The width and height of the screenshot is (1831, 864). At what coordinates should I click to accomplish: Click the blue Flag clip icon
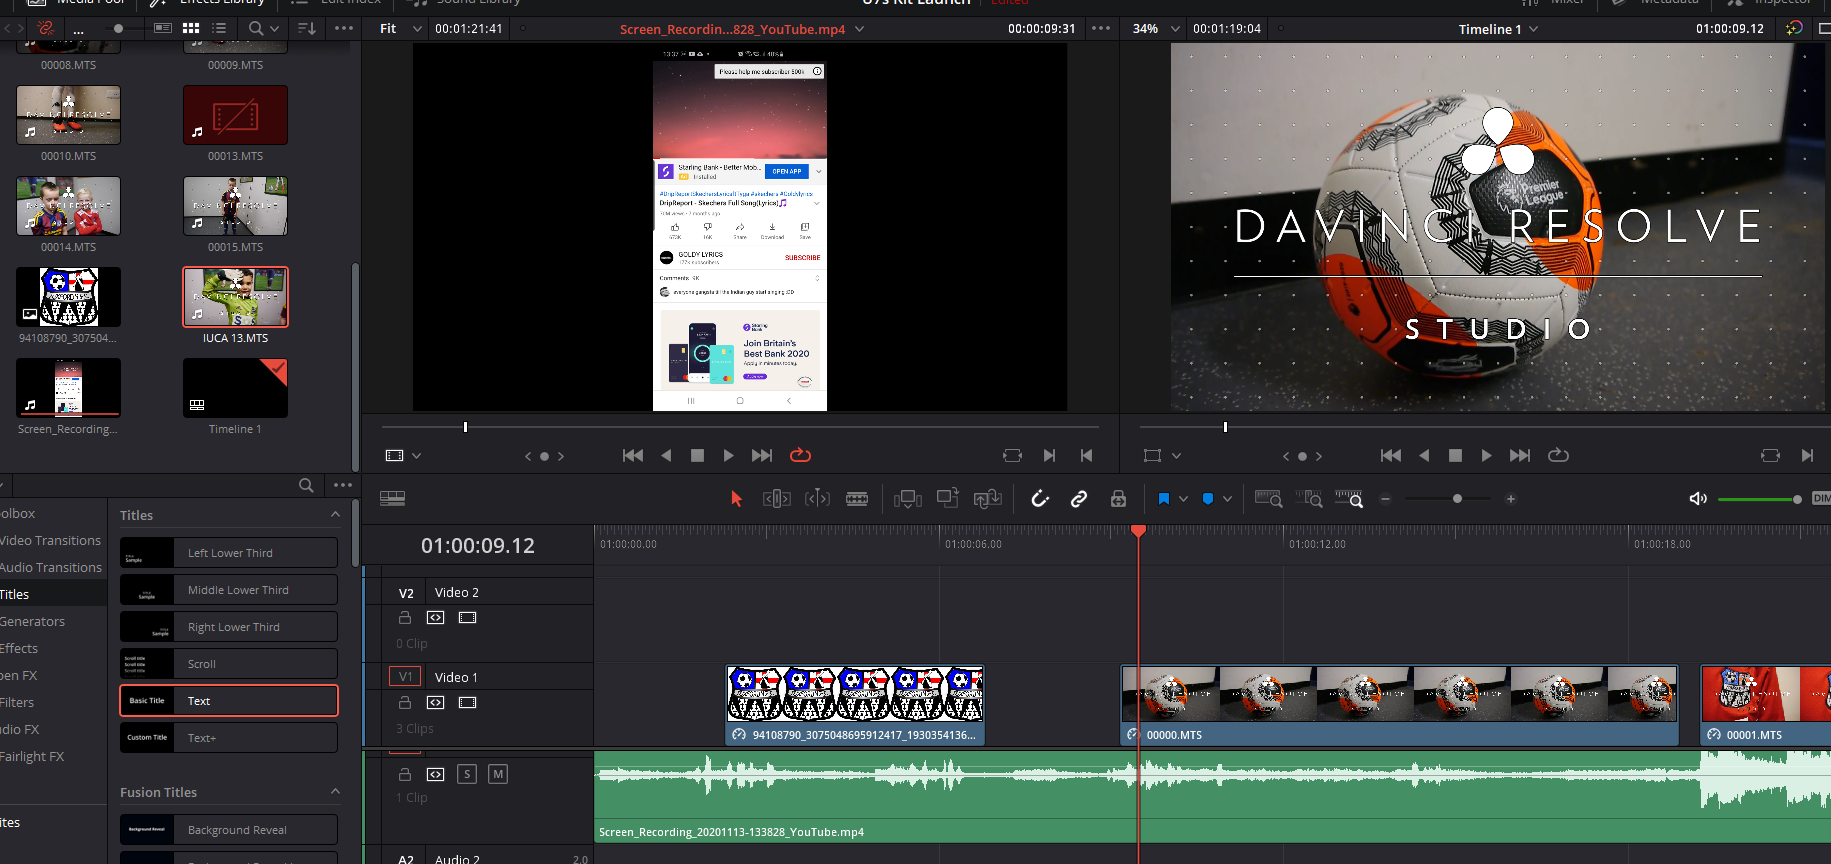tap(1164, 499)
